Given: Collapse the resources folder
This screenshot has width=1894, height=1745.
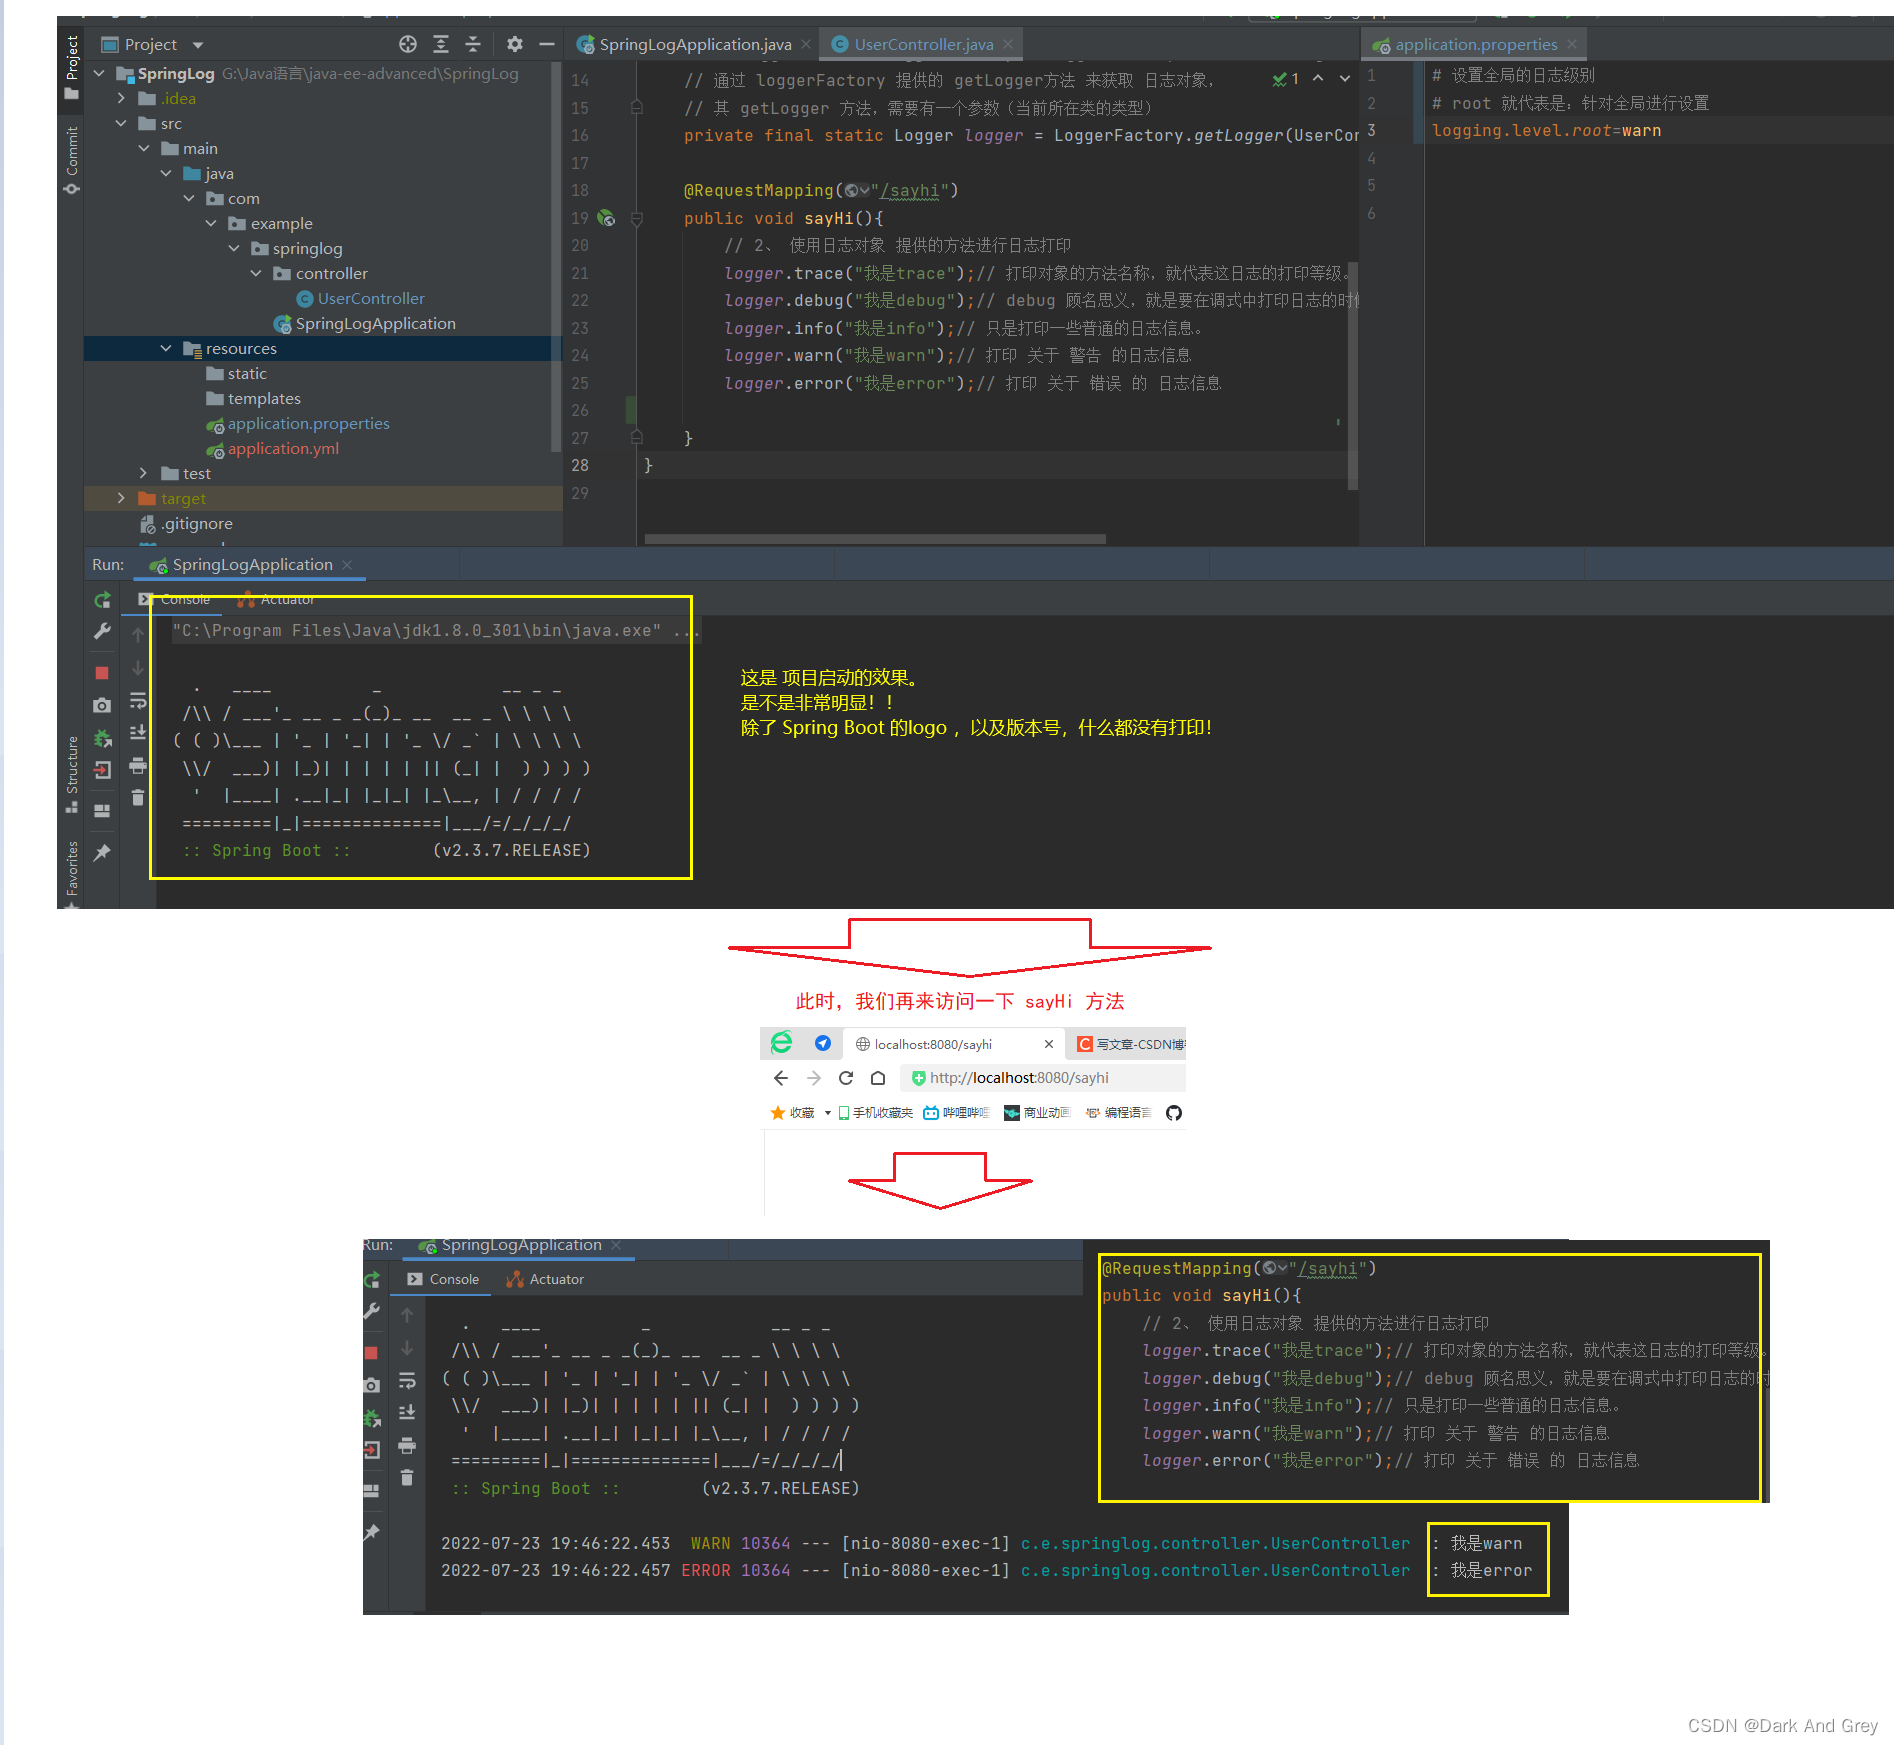Looking at the screenshot, I should [x=166, y=348].
